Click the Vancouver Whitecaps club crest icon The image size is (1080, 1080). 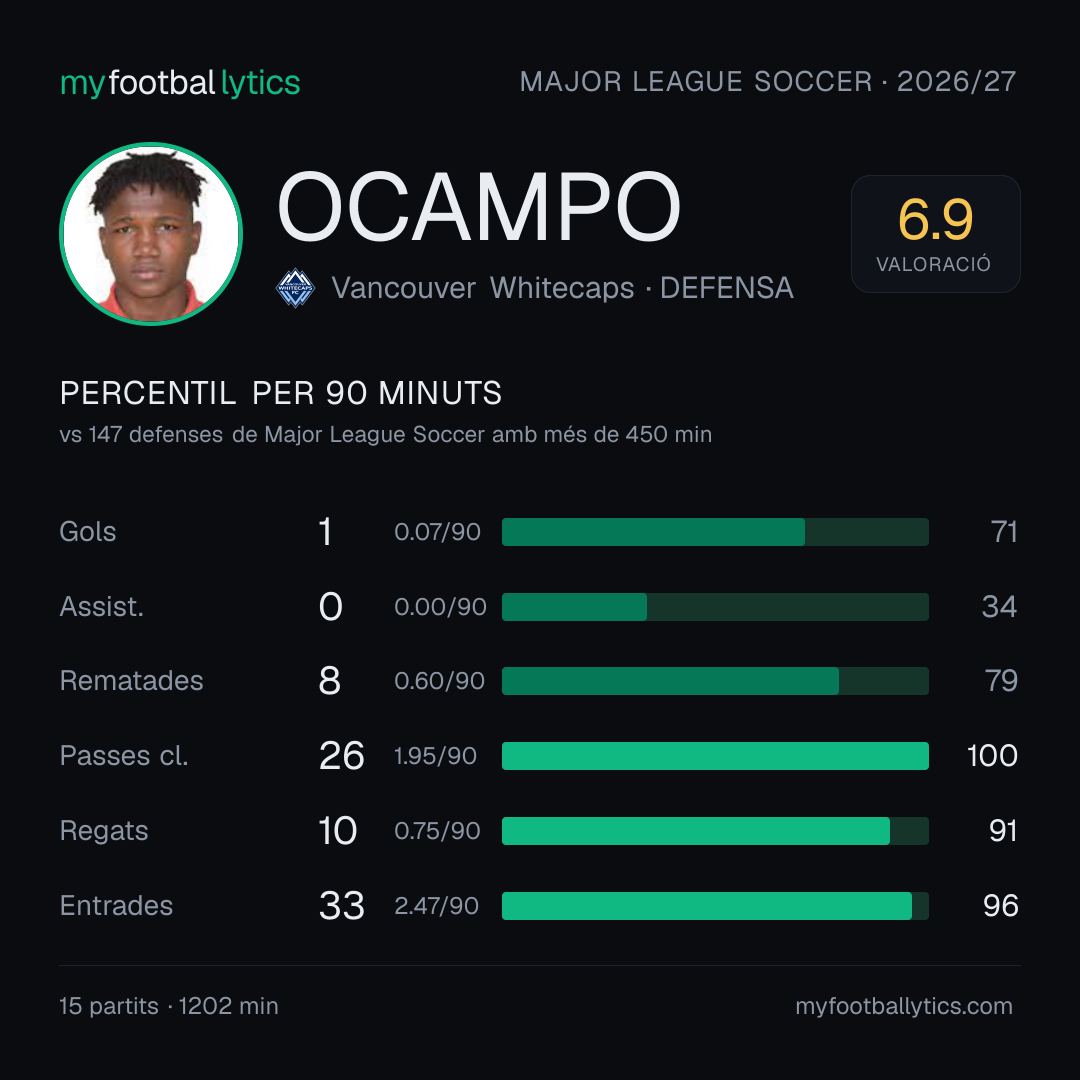coord(295,288)
